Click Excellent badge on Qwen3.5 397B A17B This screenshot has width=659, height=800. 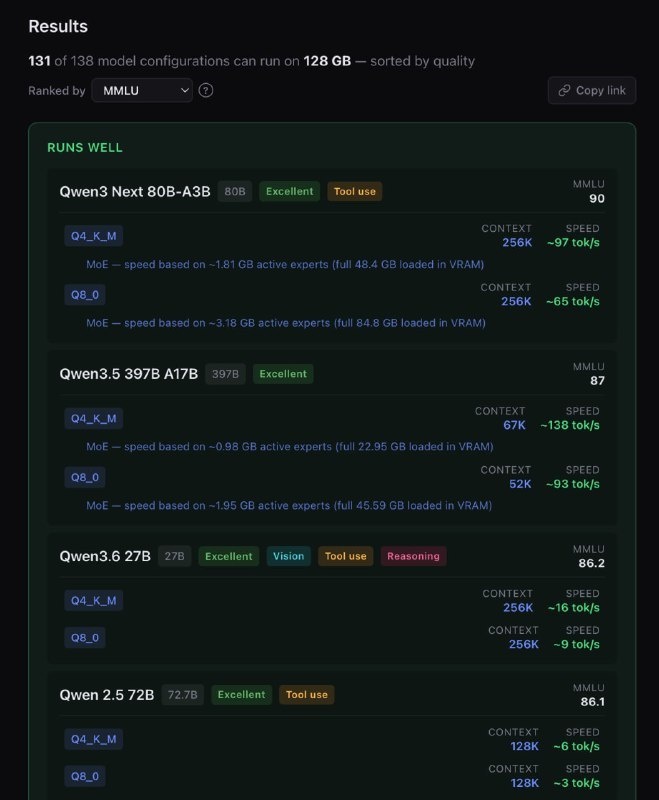pos(283,374)
